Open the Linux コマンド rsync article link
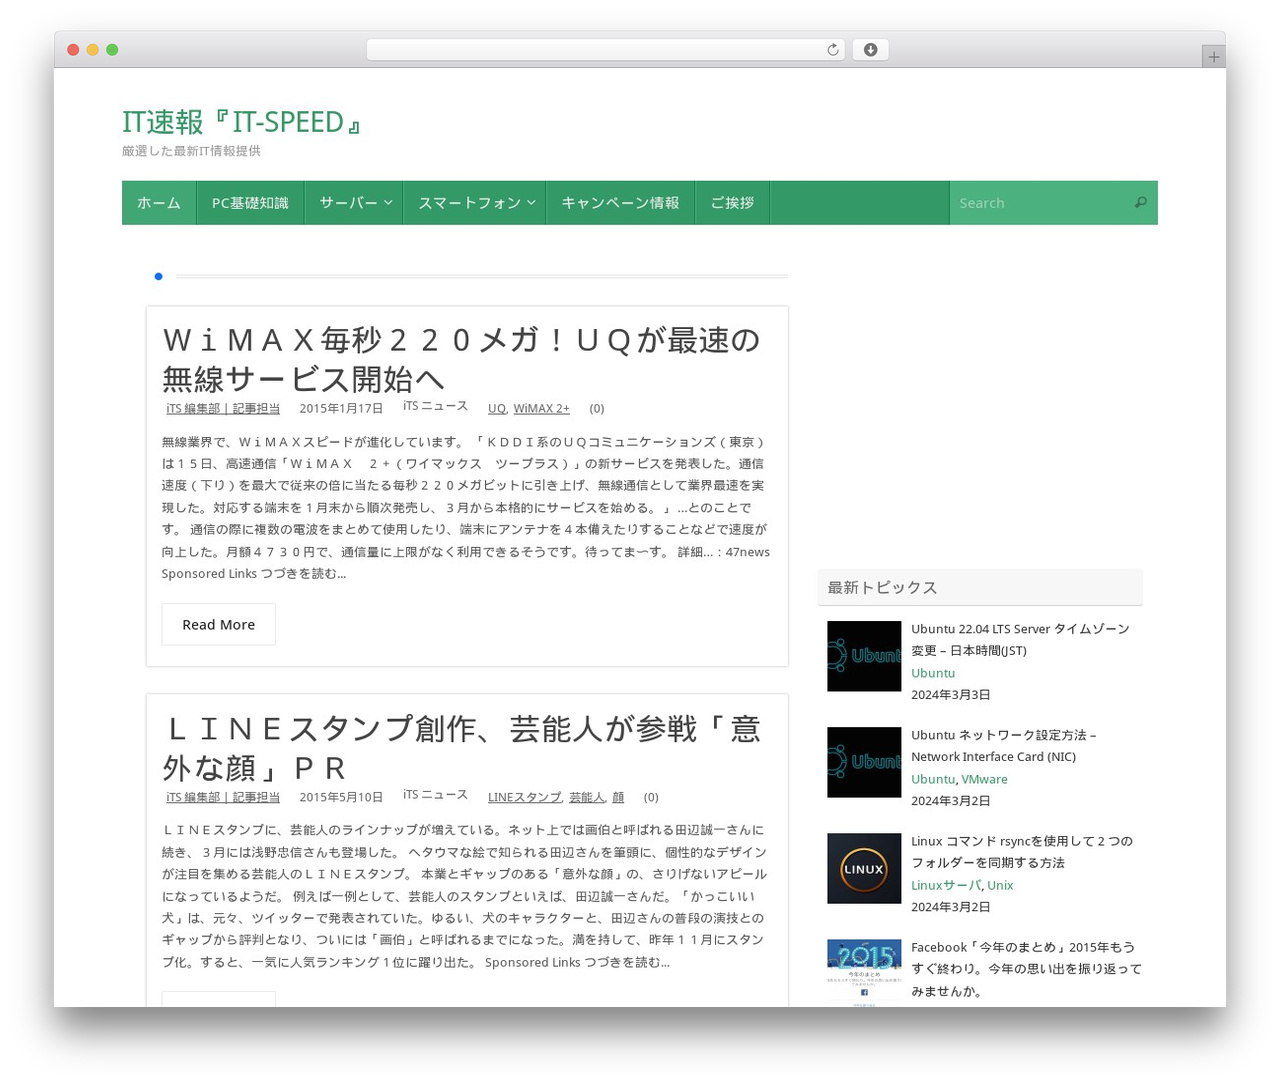 pyautogui.click(x=1022, y=852)
